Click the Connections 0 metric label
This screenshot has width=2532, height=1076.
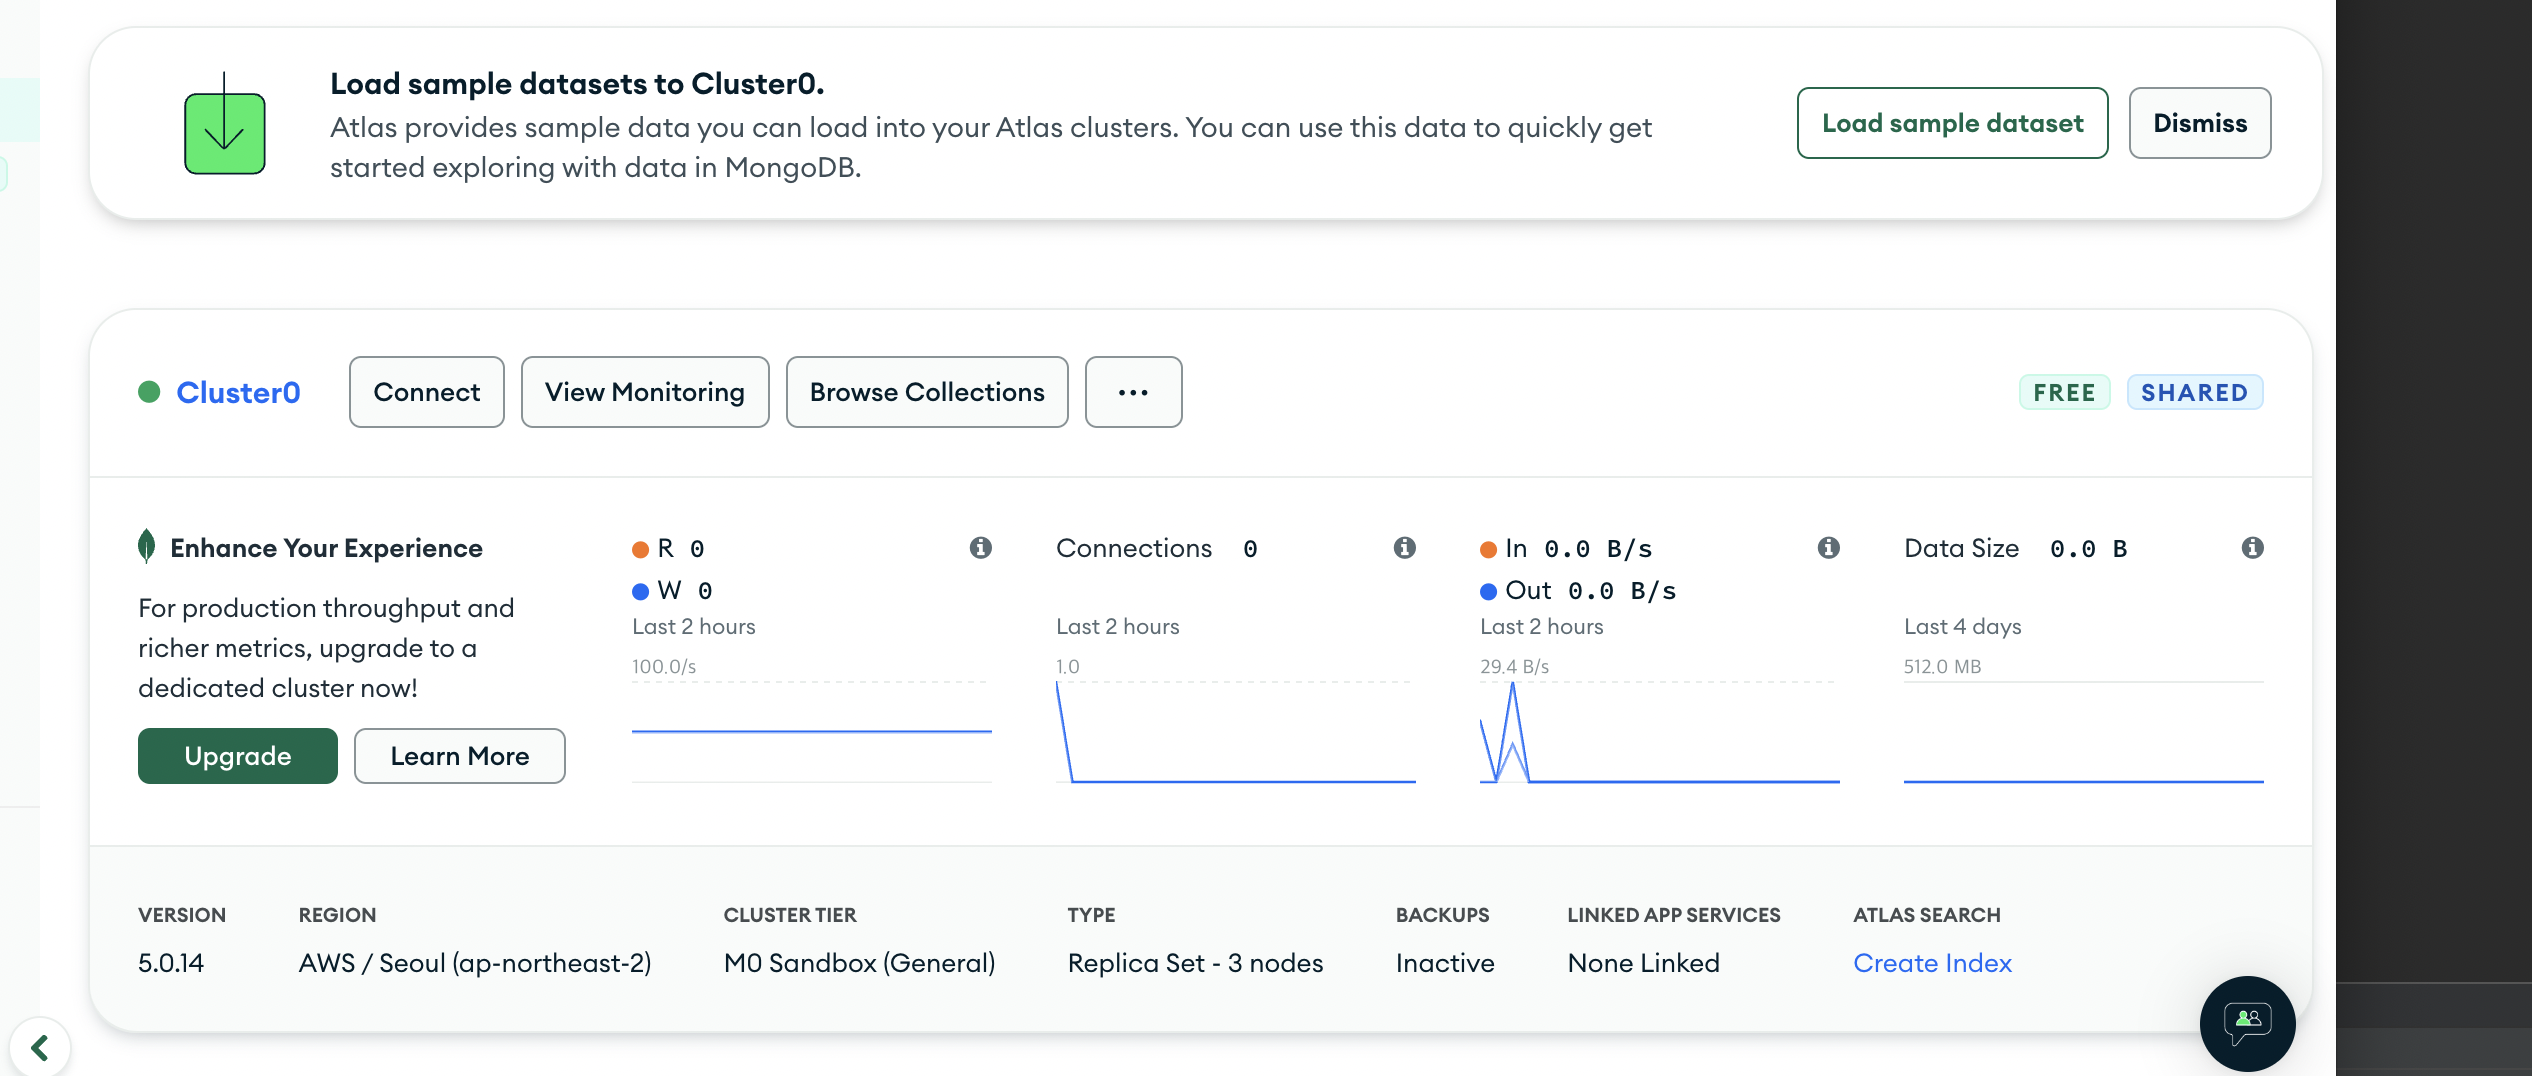pos(1157,548)
